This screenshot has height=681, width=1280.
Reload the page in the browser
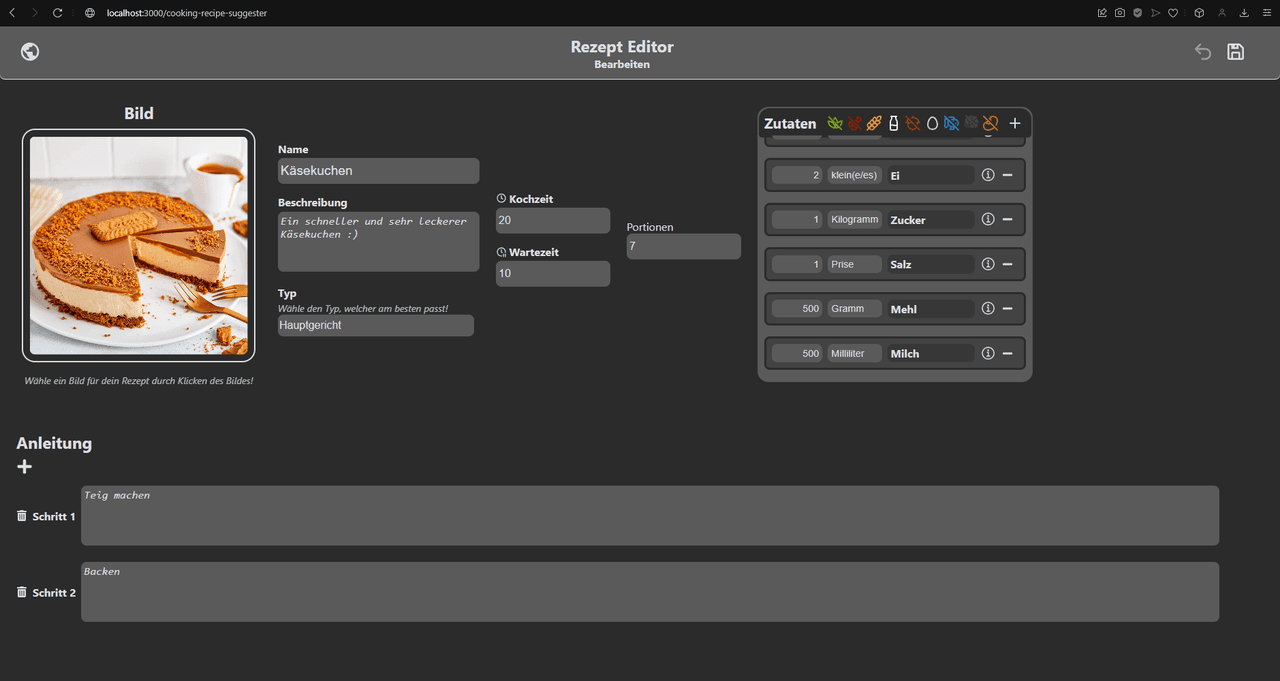pos(57,13)
